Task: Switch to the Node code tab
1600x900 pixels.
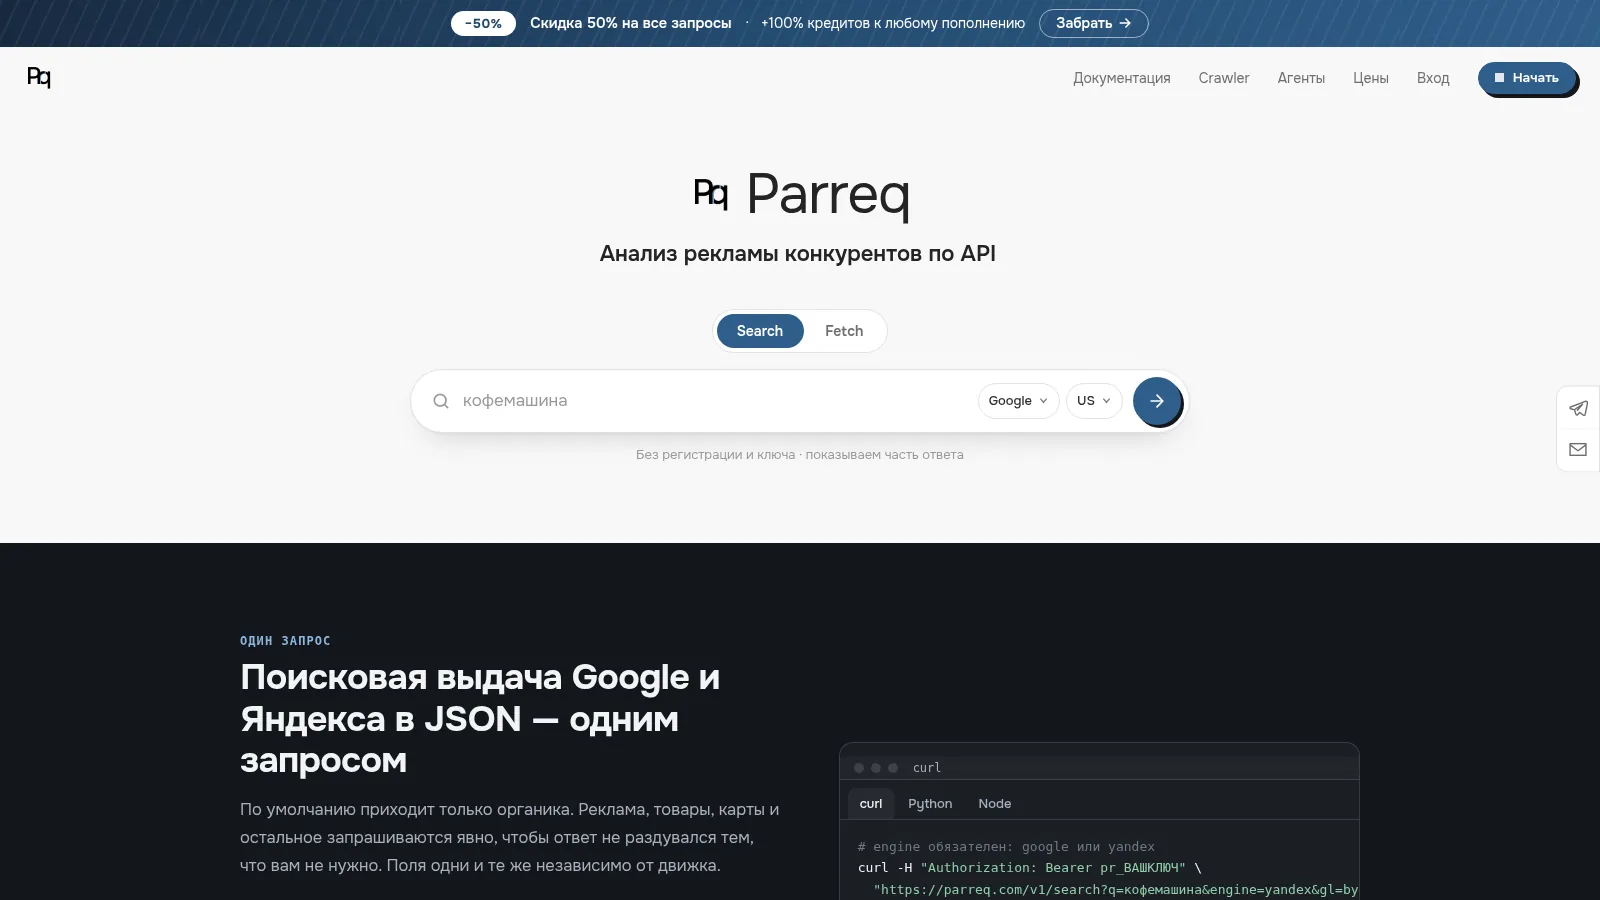Action: point(995,804)
